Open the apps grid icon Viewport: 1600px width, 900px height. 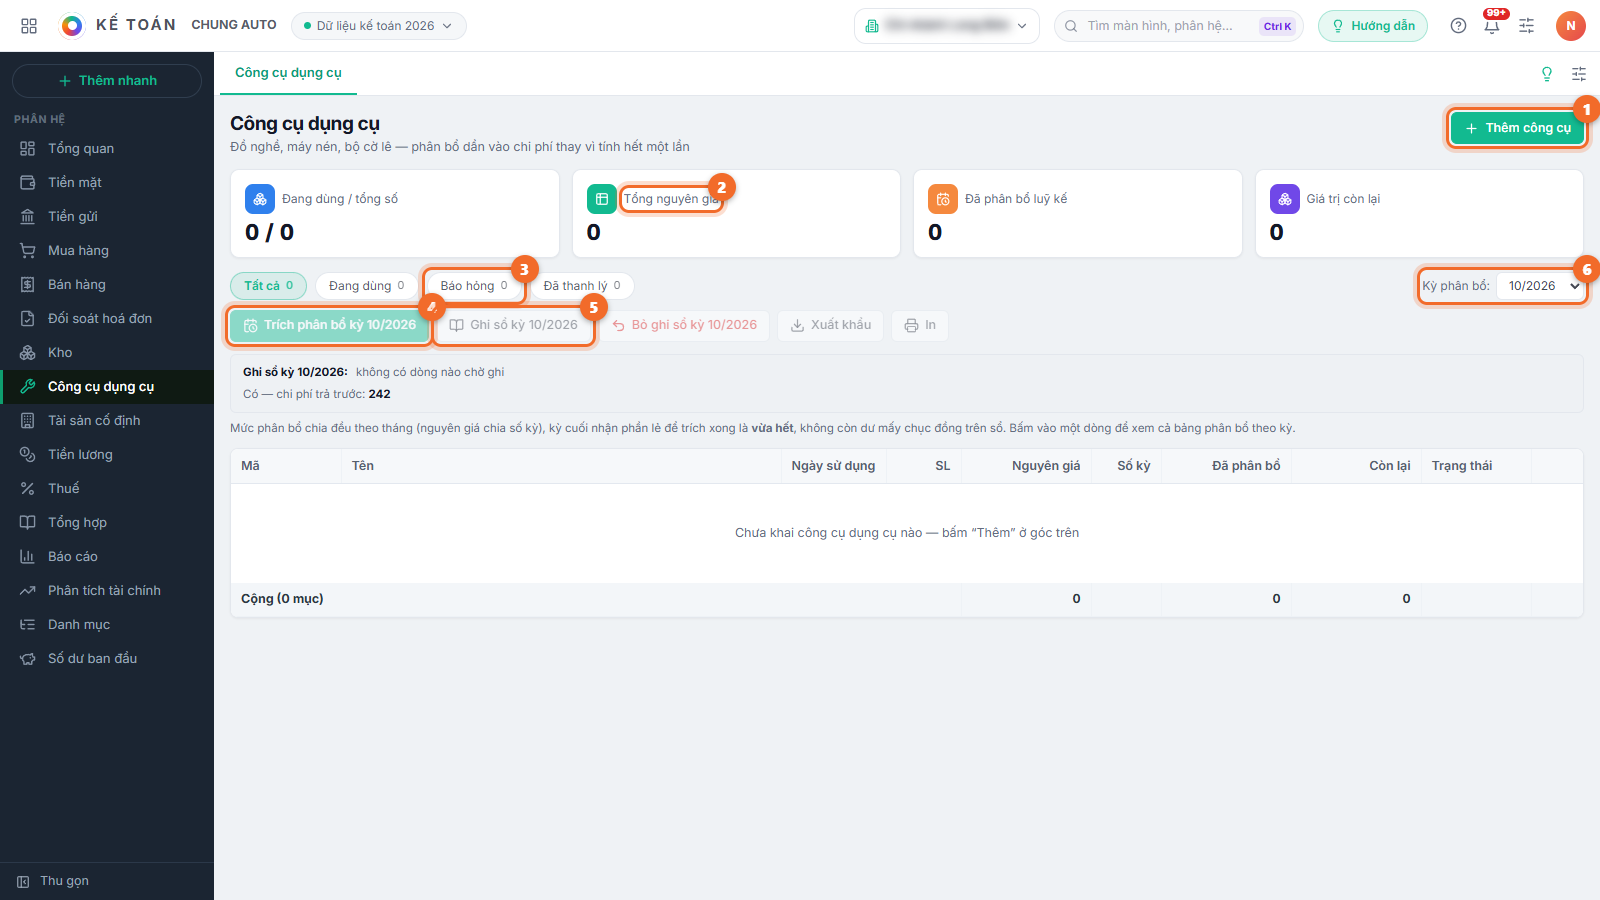pyautogui.click(x=29, y=26)
